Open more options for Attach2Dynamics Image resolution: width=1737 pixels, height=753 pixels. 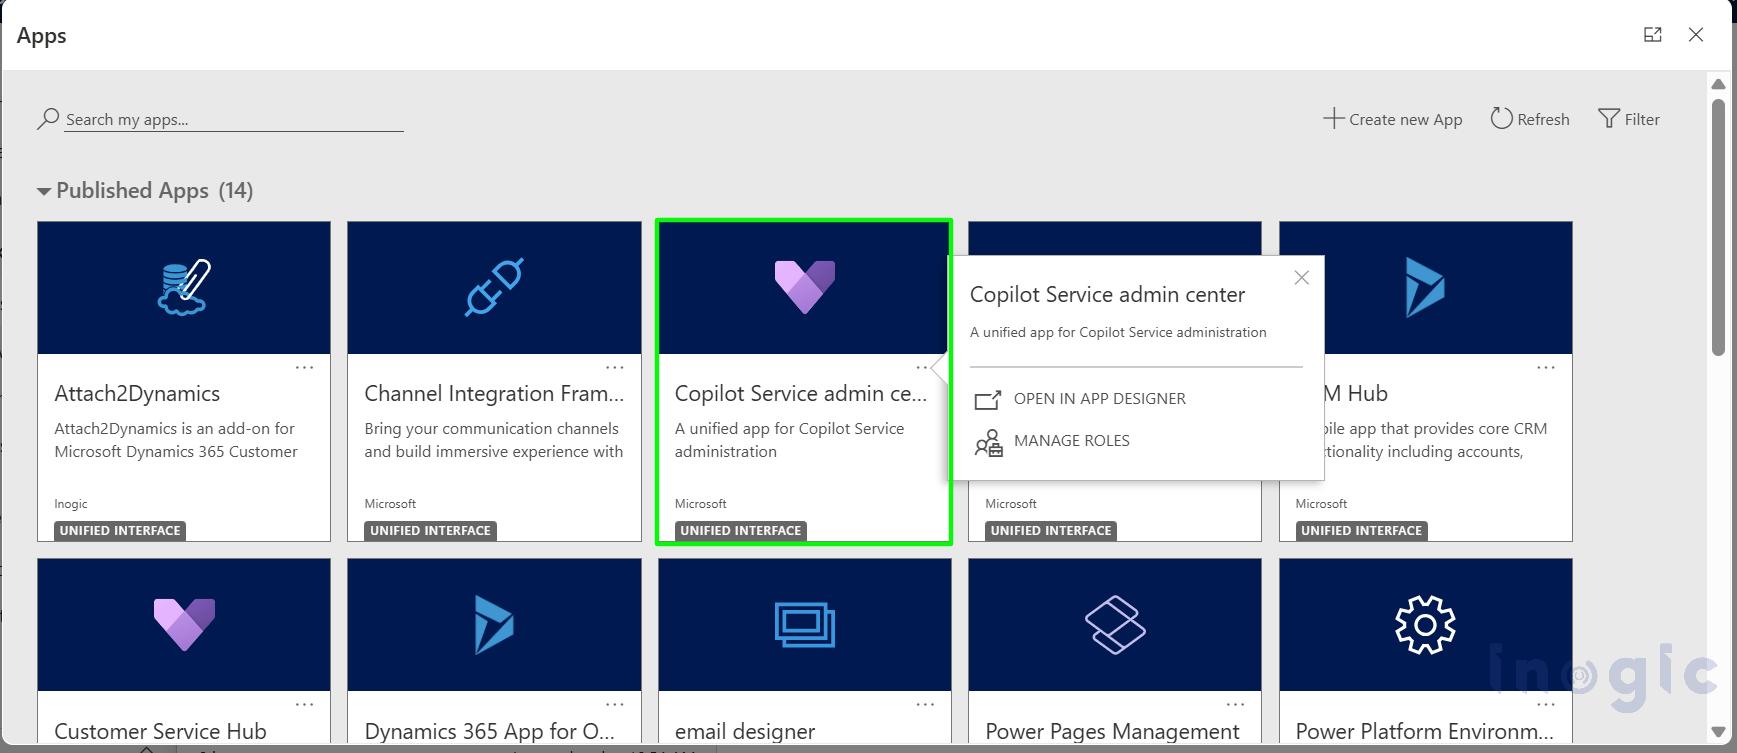coord(304,368)
